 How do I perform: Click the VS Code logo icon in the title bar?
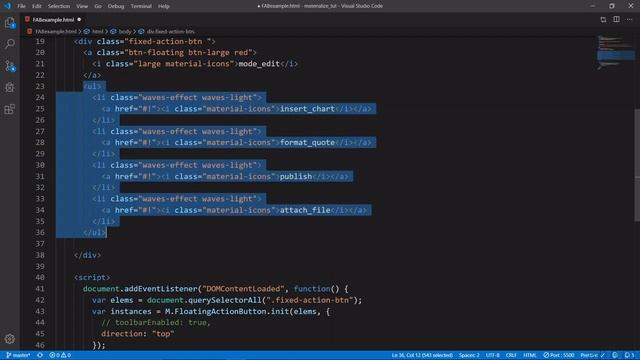pyautogui.click(x=7, y=6)
